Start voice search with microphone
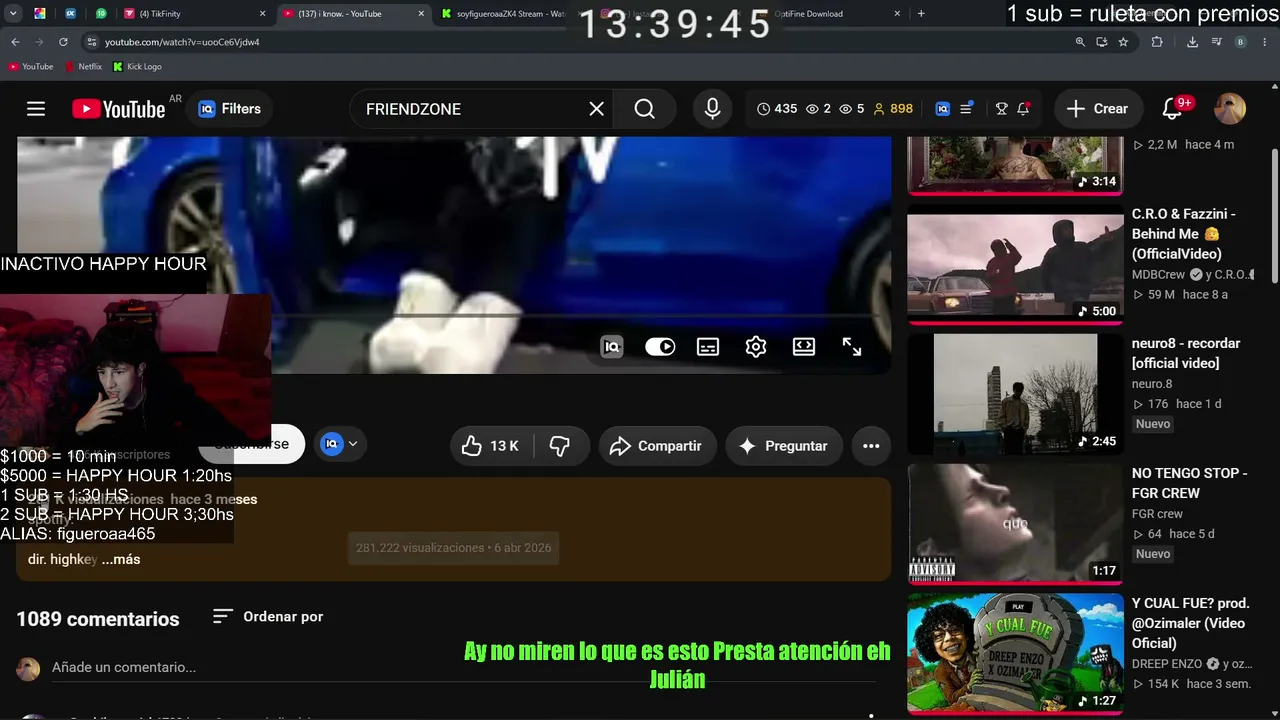1280x720 pixels. [x=713, y=109]
